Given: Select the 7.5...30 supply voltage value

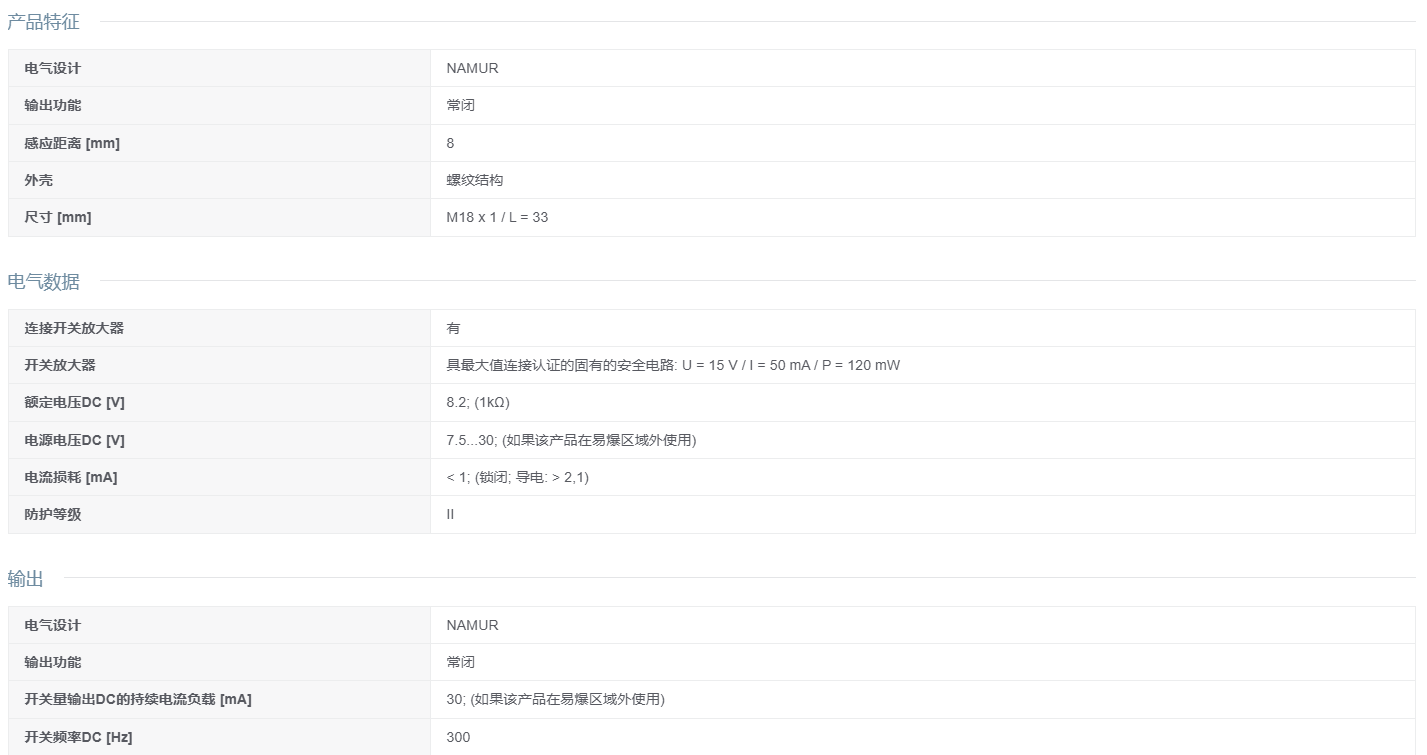Looking at the screenshot, I should coord(571,440).
